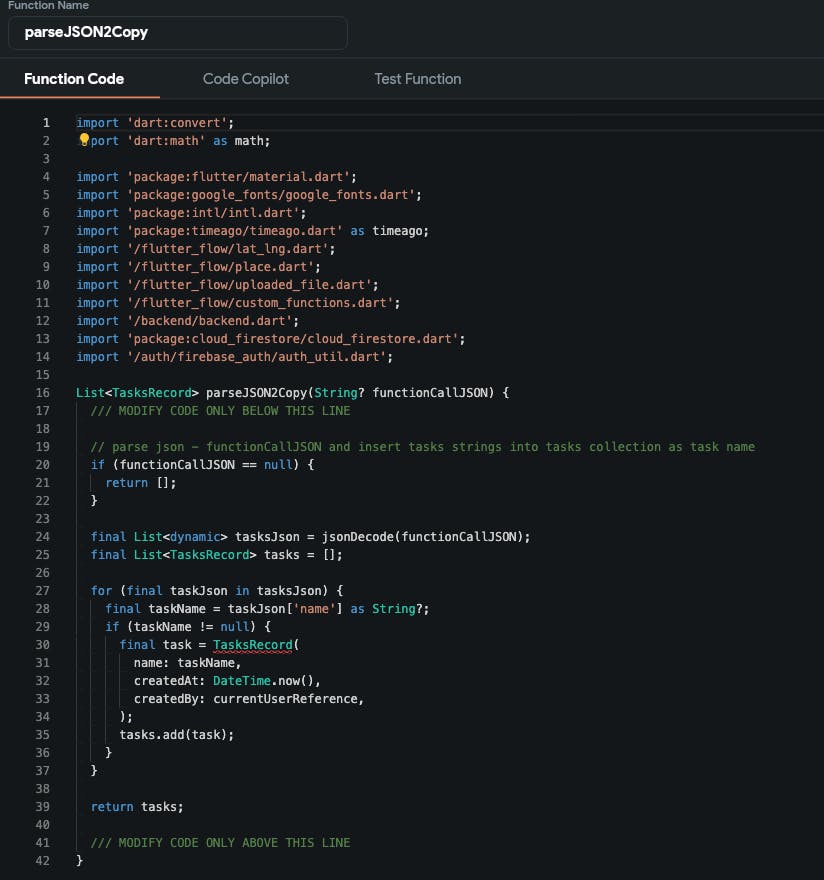
Task: Click the 'return tasks;' statement
Action: pos(137,807)
